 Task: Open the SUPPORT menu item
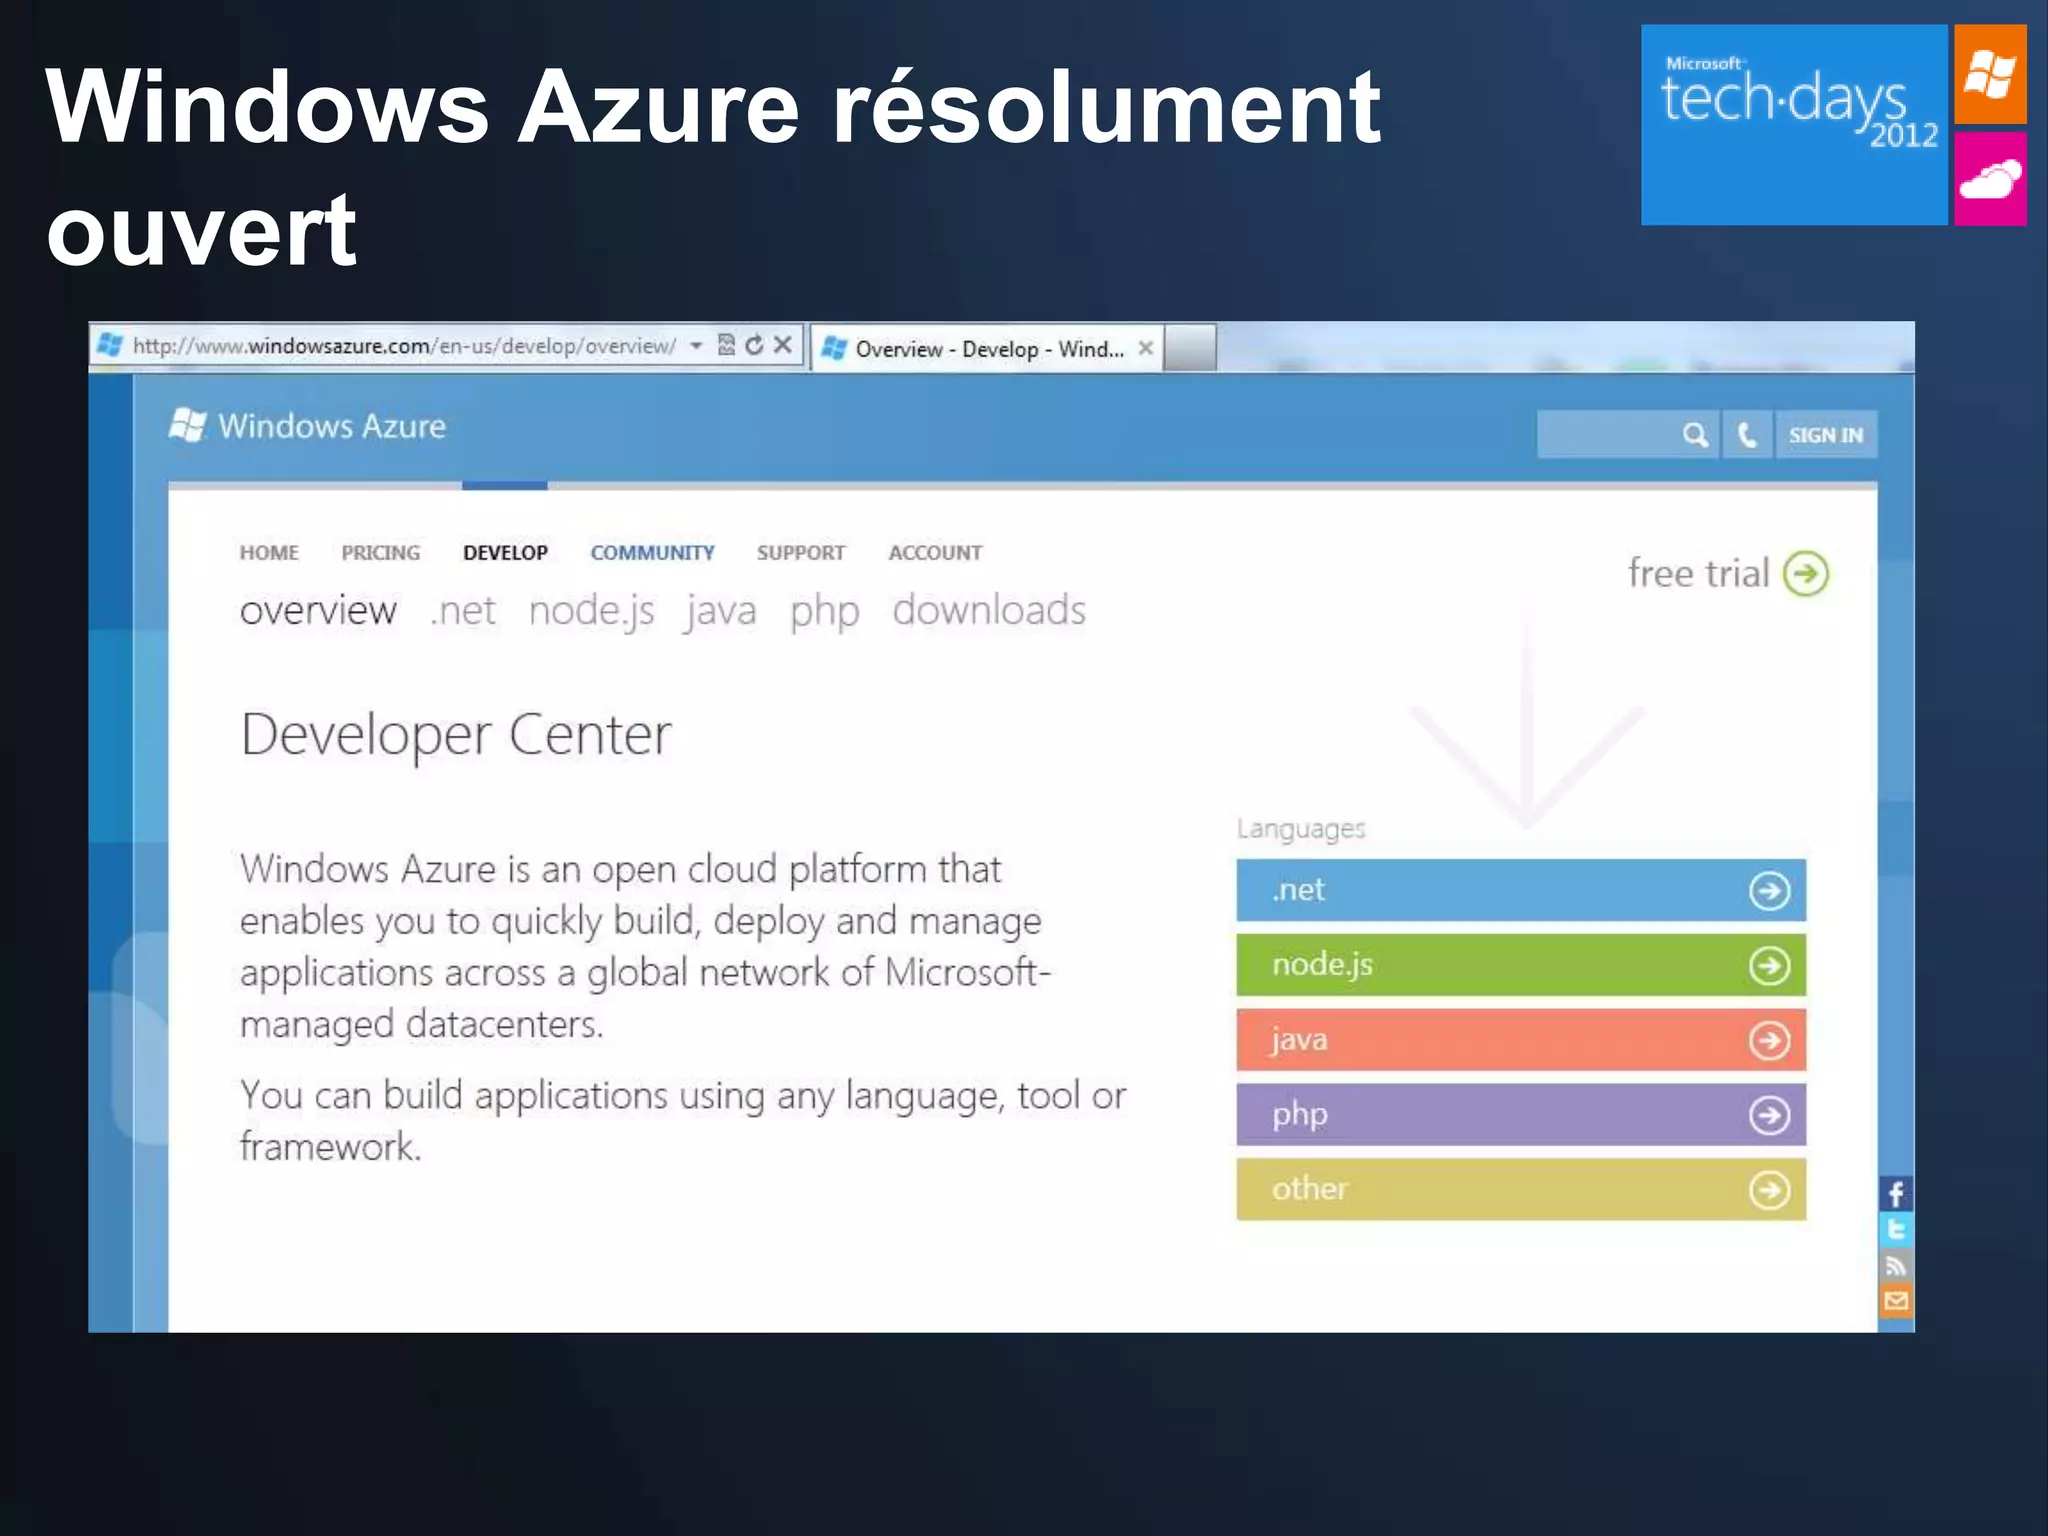click(x=801, y=553)
